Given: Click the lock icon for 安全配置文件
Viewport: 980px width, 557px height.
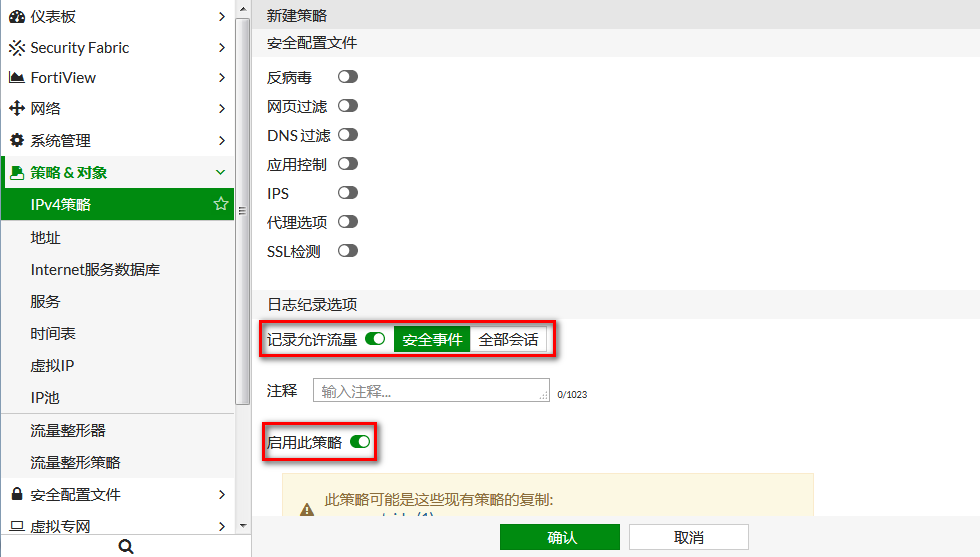Looking at the screenshot, I should 17,494.
